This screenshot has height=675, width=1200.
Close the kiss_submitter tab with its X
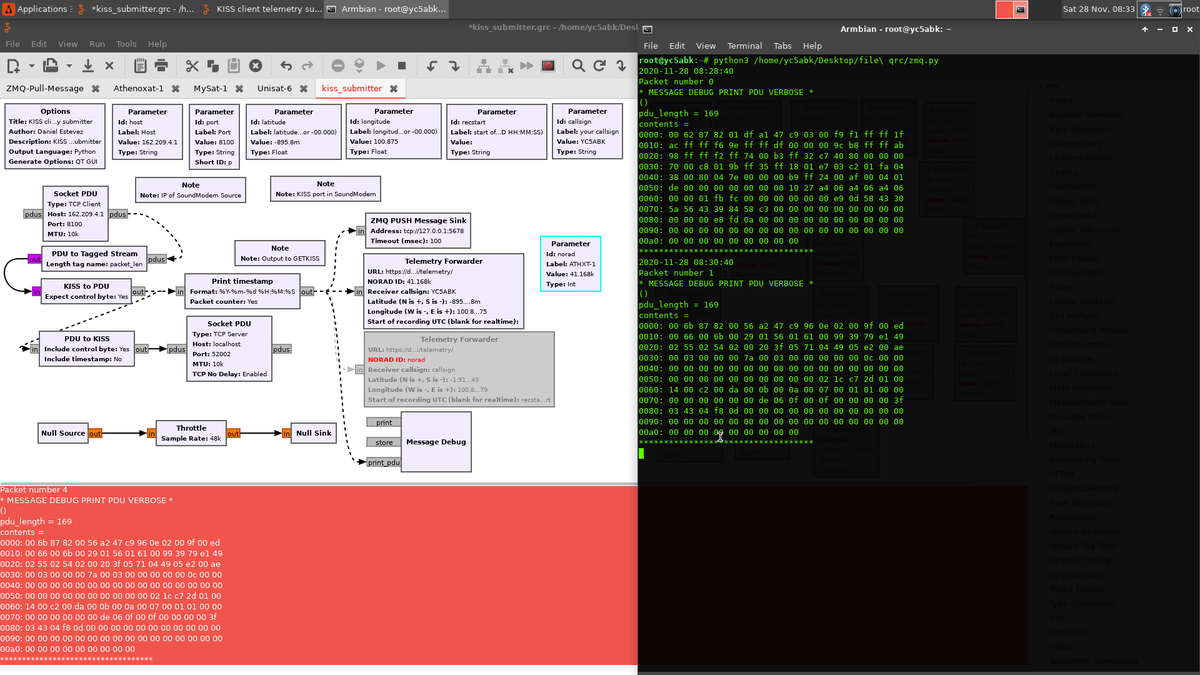[394, 88]
